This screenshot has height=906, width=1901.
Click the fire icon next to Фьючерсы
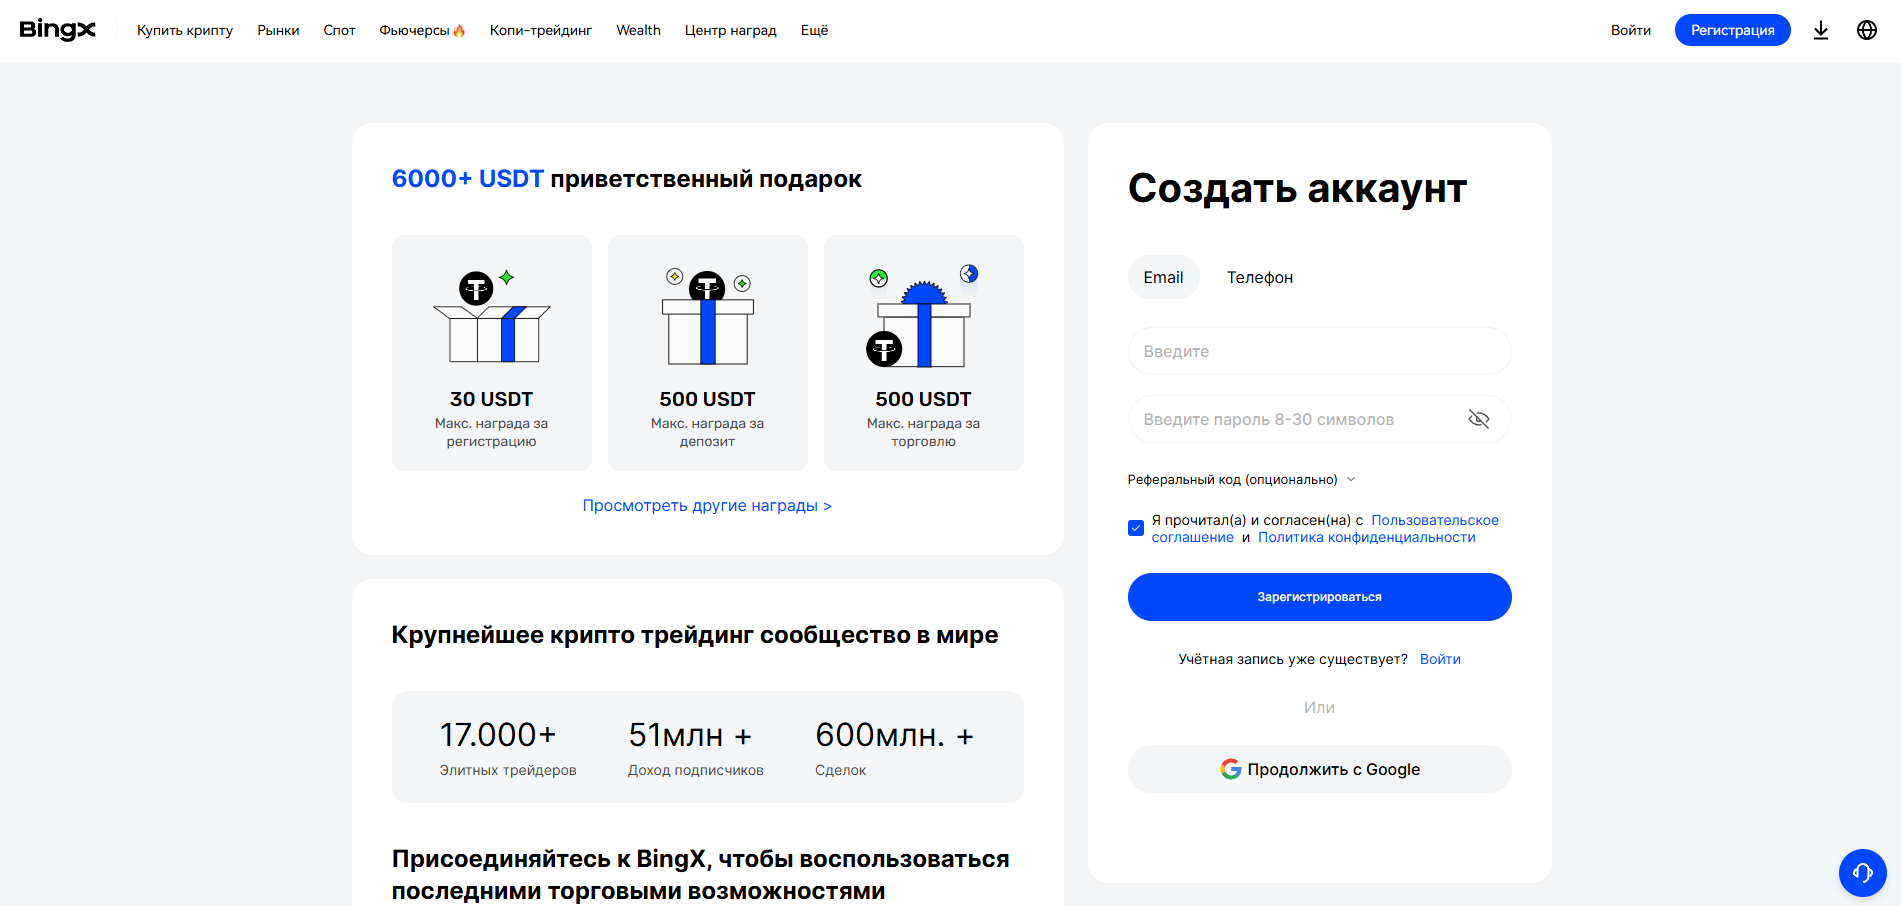(459, 31)
